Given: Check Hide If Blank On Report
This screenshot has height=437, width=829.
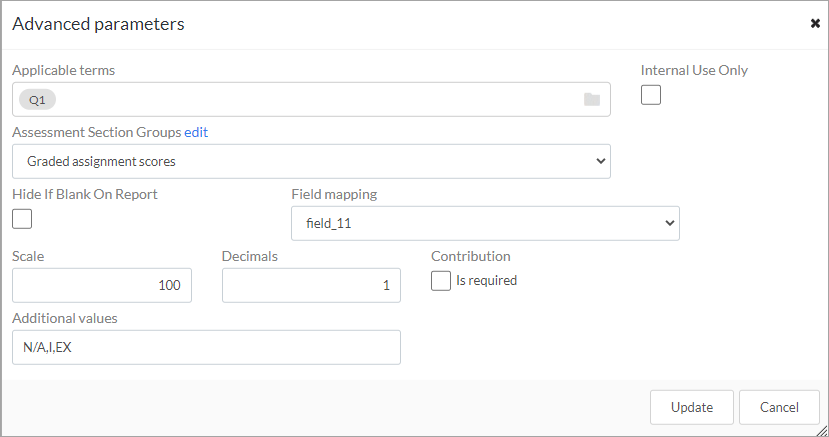Looking at the screenshot, I should [22, 219].
